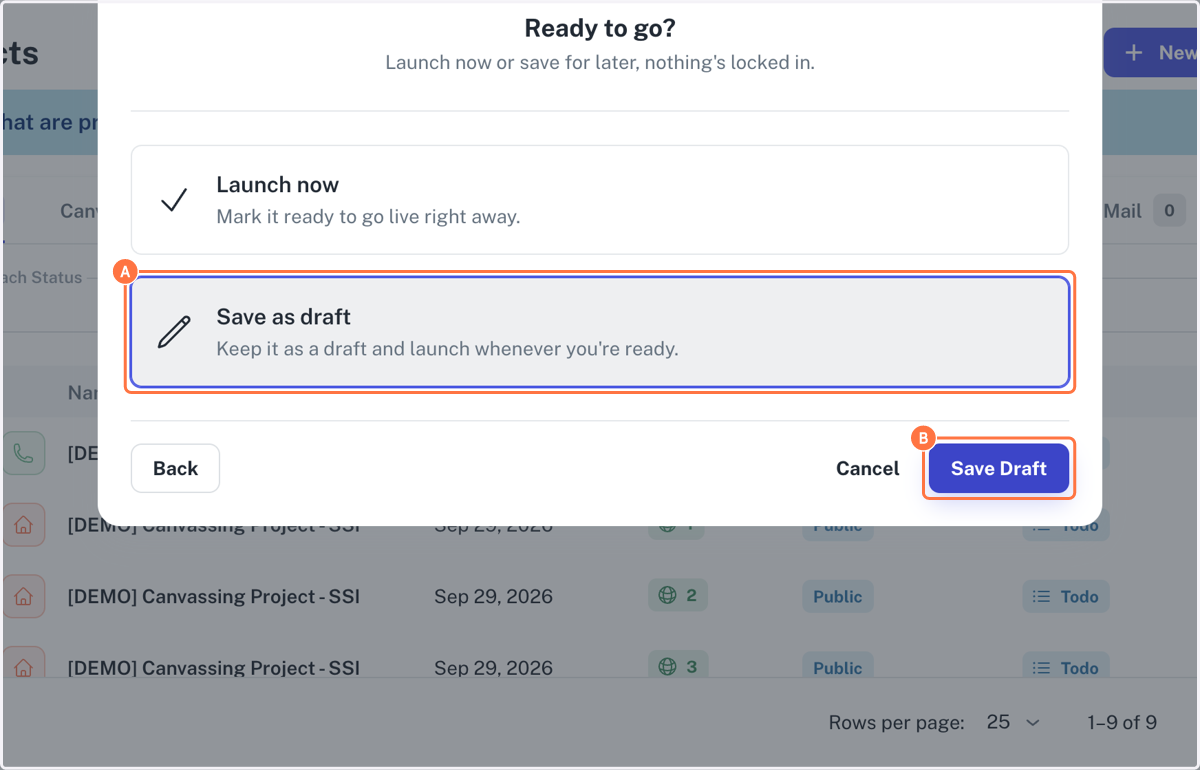
Task: Click the globe badge showing 3
Action: click(x=677, y=667)
